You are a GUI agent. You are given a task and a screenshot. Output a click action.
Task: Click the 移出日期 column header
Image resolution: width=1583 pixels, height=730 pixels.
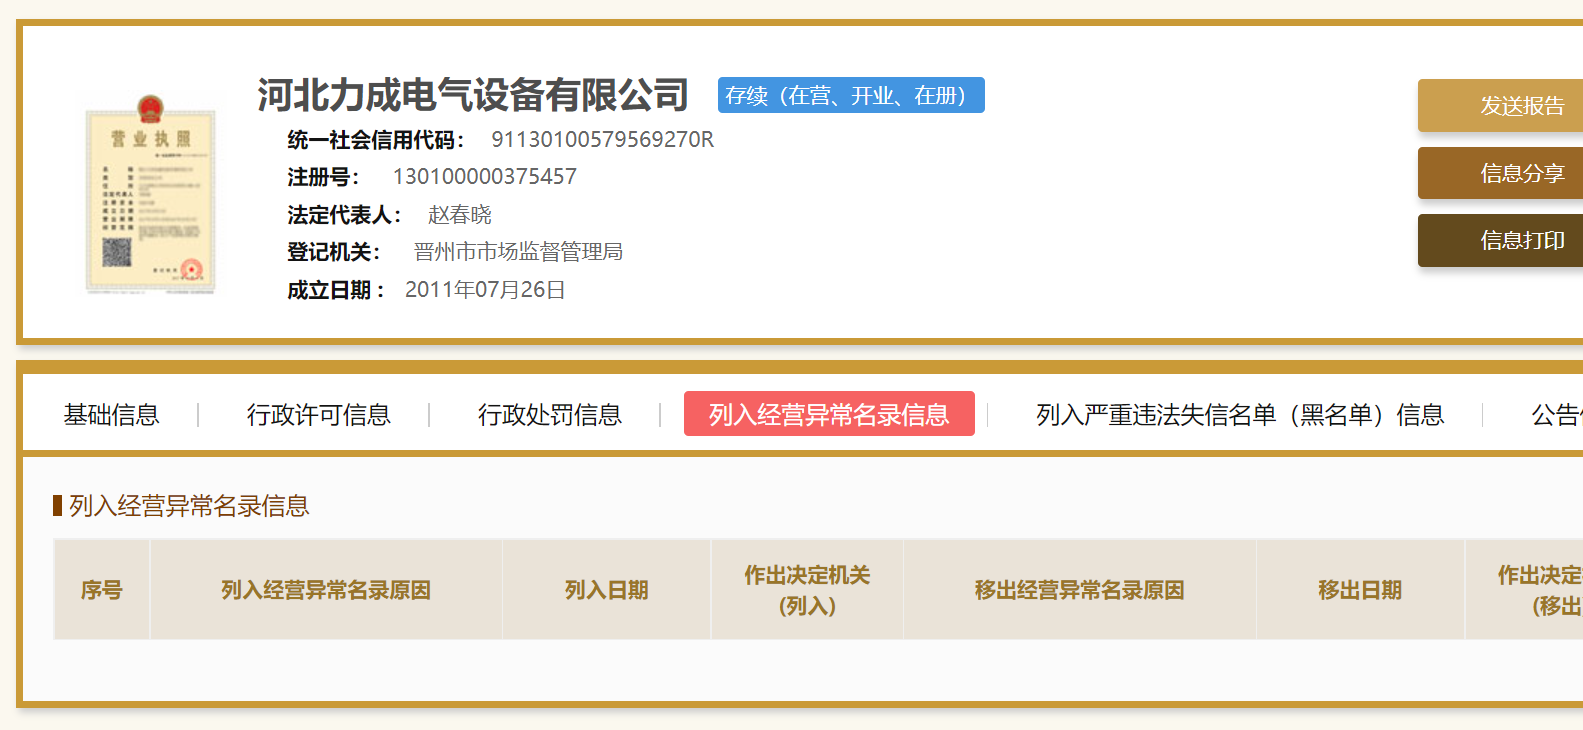[1360, 590]
